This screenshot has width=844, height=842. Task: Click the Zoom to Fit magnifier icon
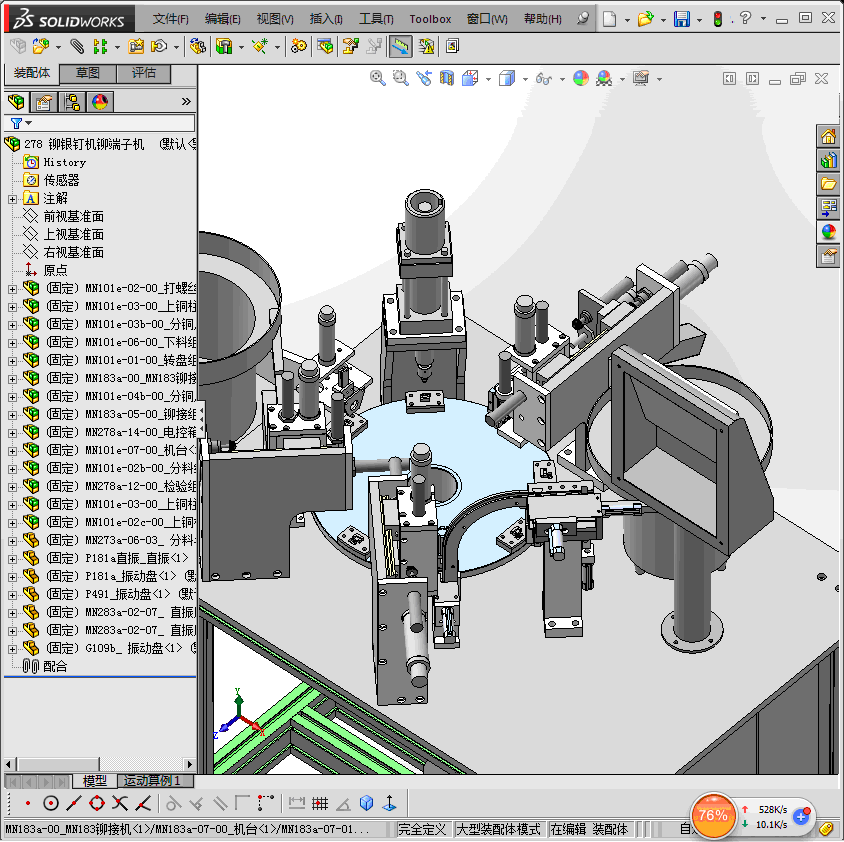[378, 78]
